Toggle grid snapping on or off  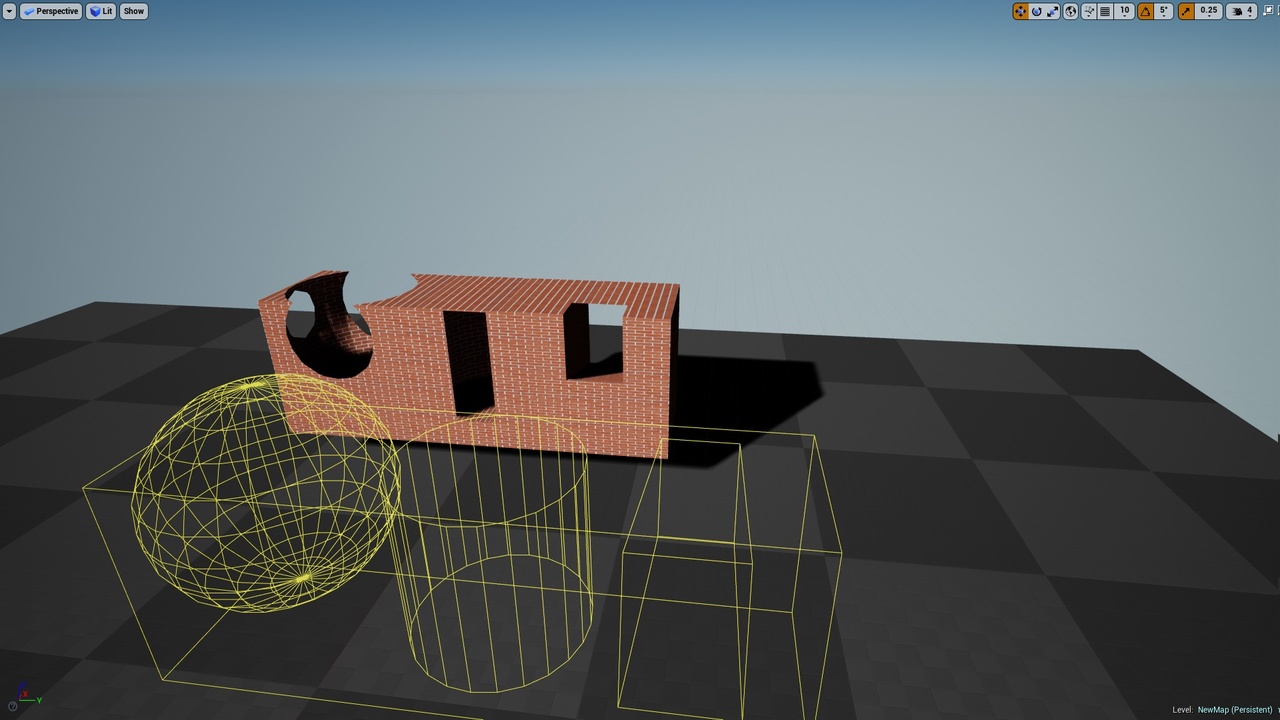1105,11
